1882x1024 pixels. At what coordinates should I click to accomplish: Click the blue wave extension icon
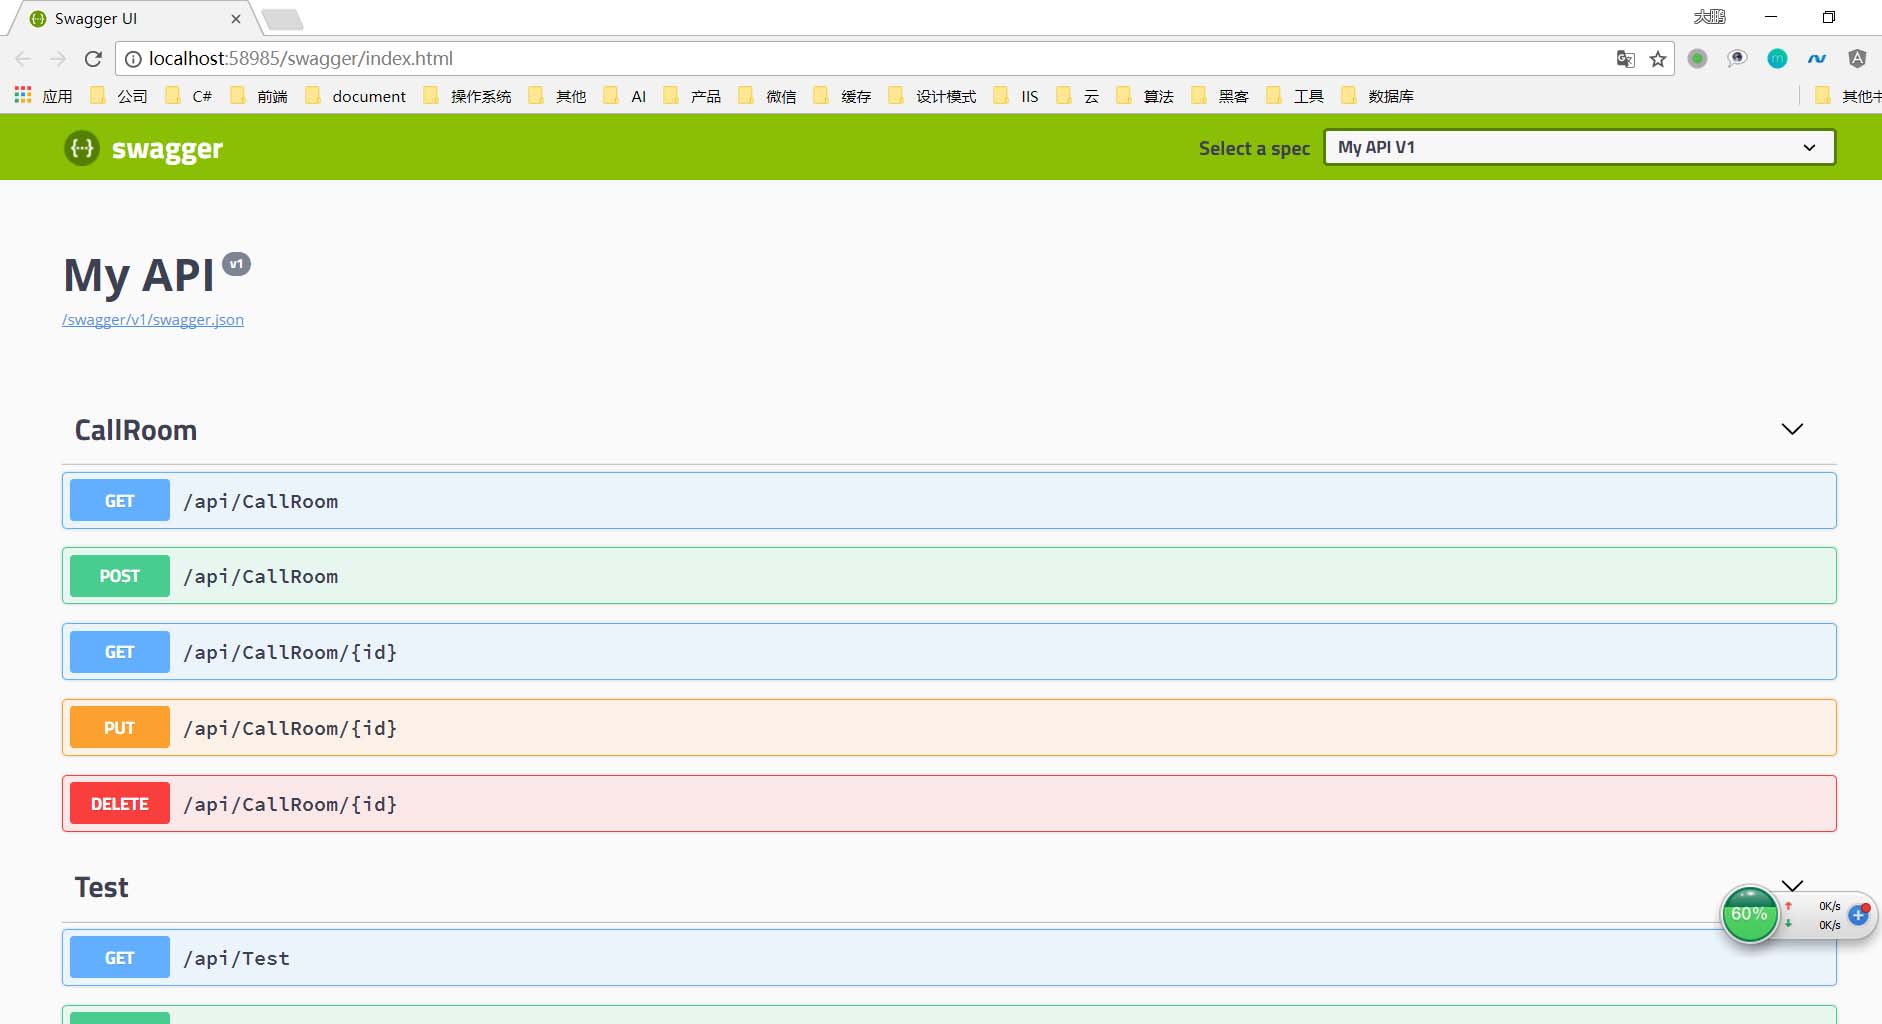click(1817, 59)
